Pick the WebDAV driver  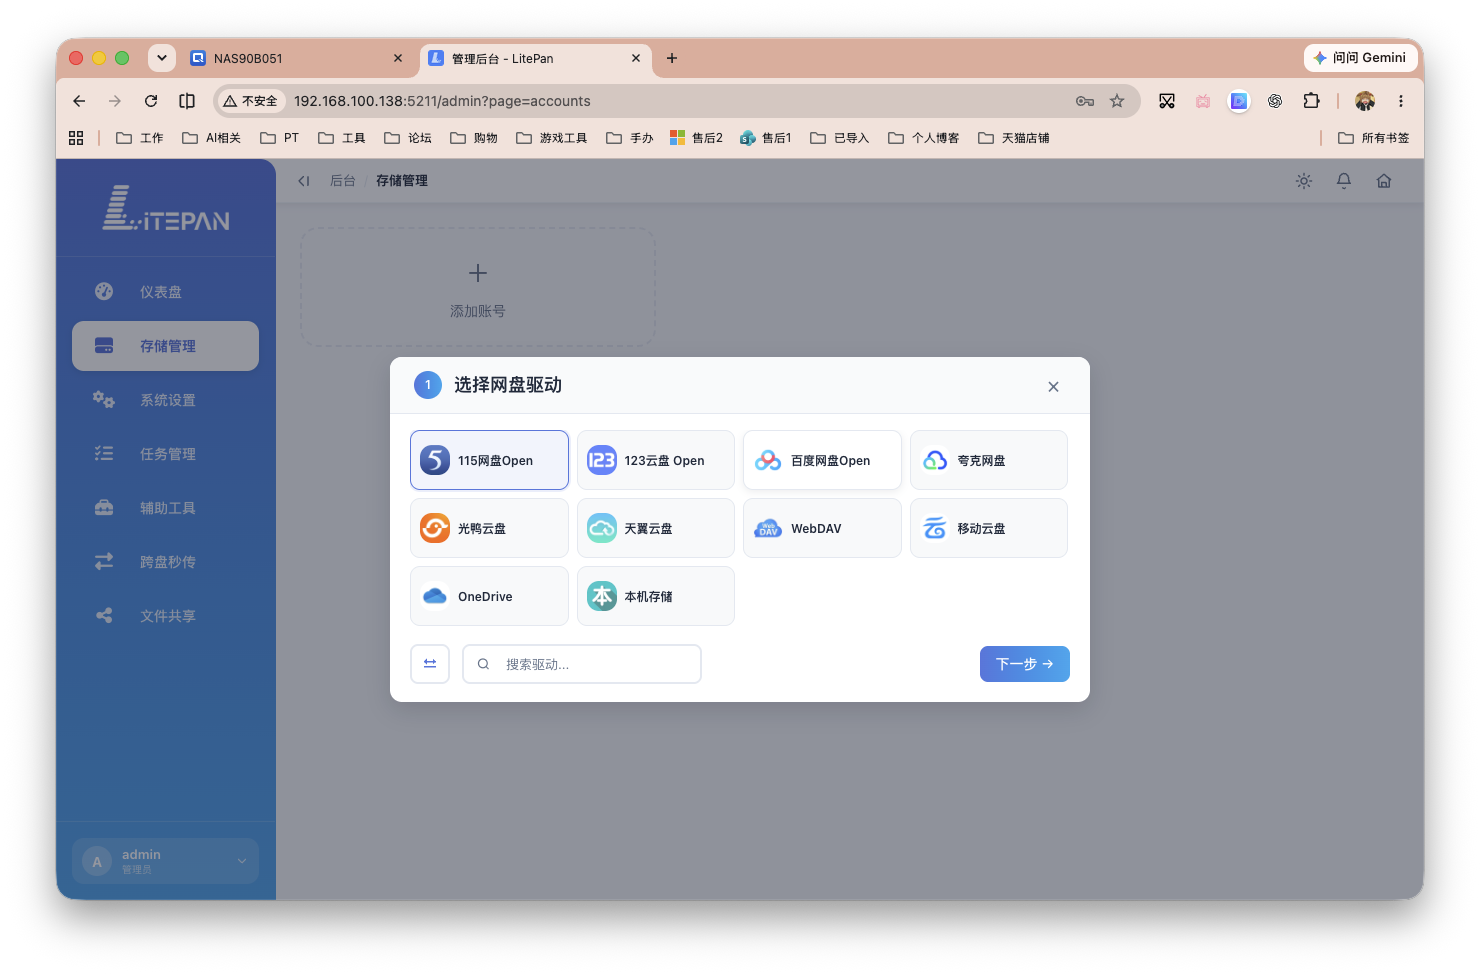(x=822, y=528)
